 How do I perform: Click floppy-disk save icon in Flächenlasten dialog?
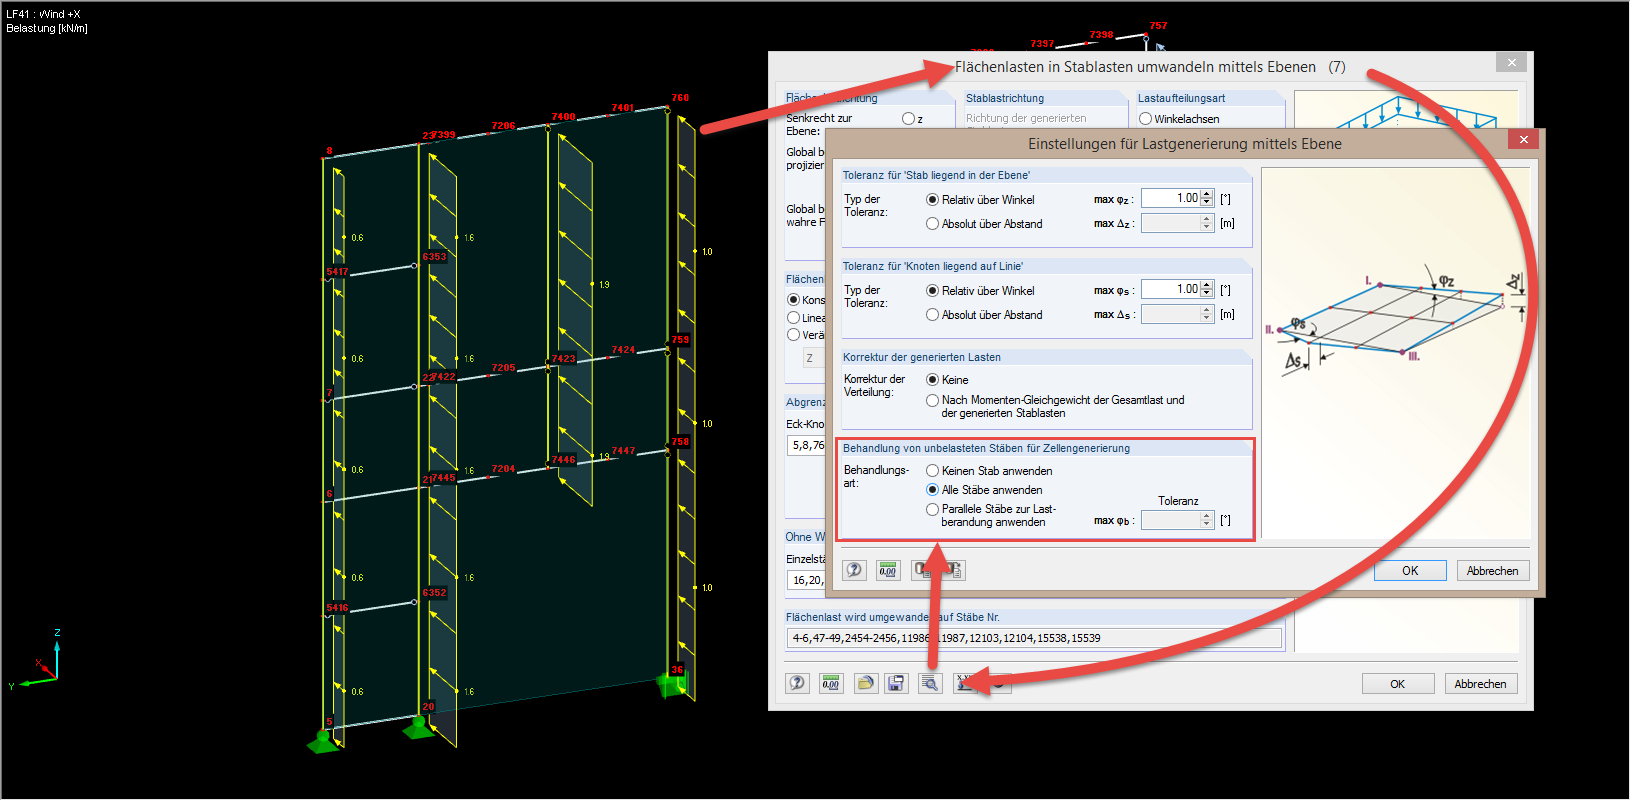click(897, 683)
